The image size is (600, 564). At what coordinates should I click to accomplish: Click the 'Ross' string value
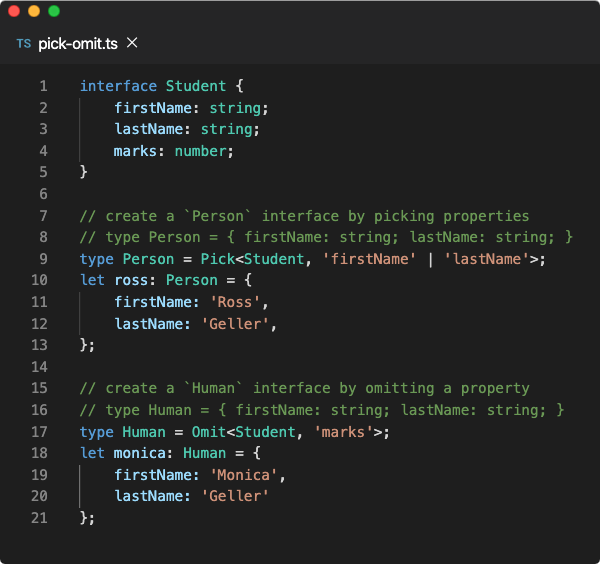[x=235, y=302]
